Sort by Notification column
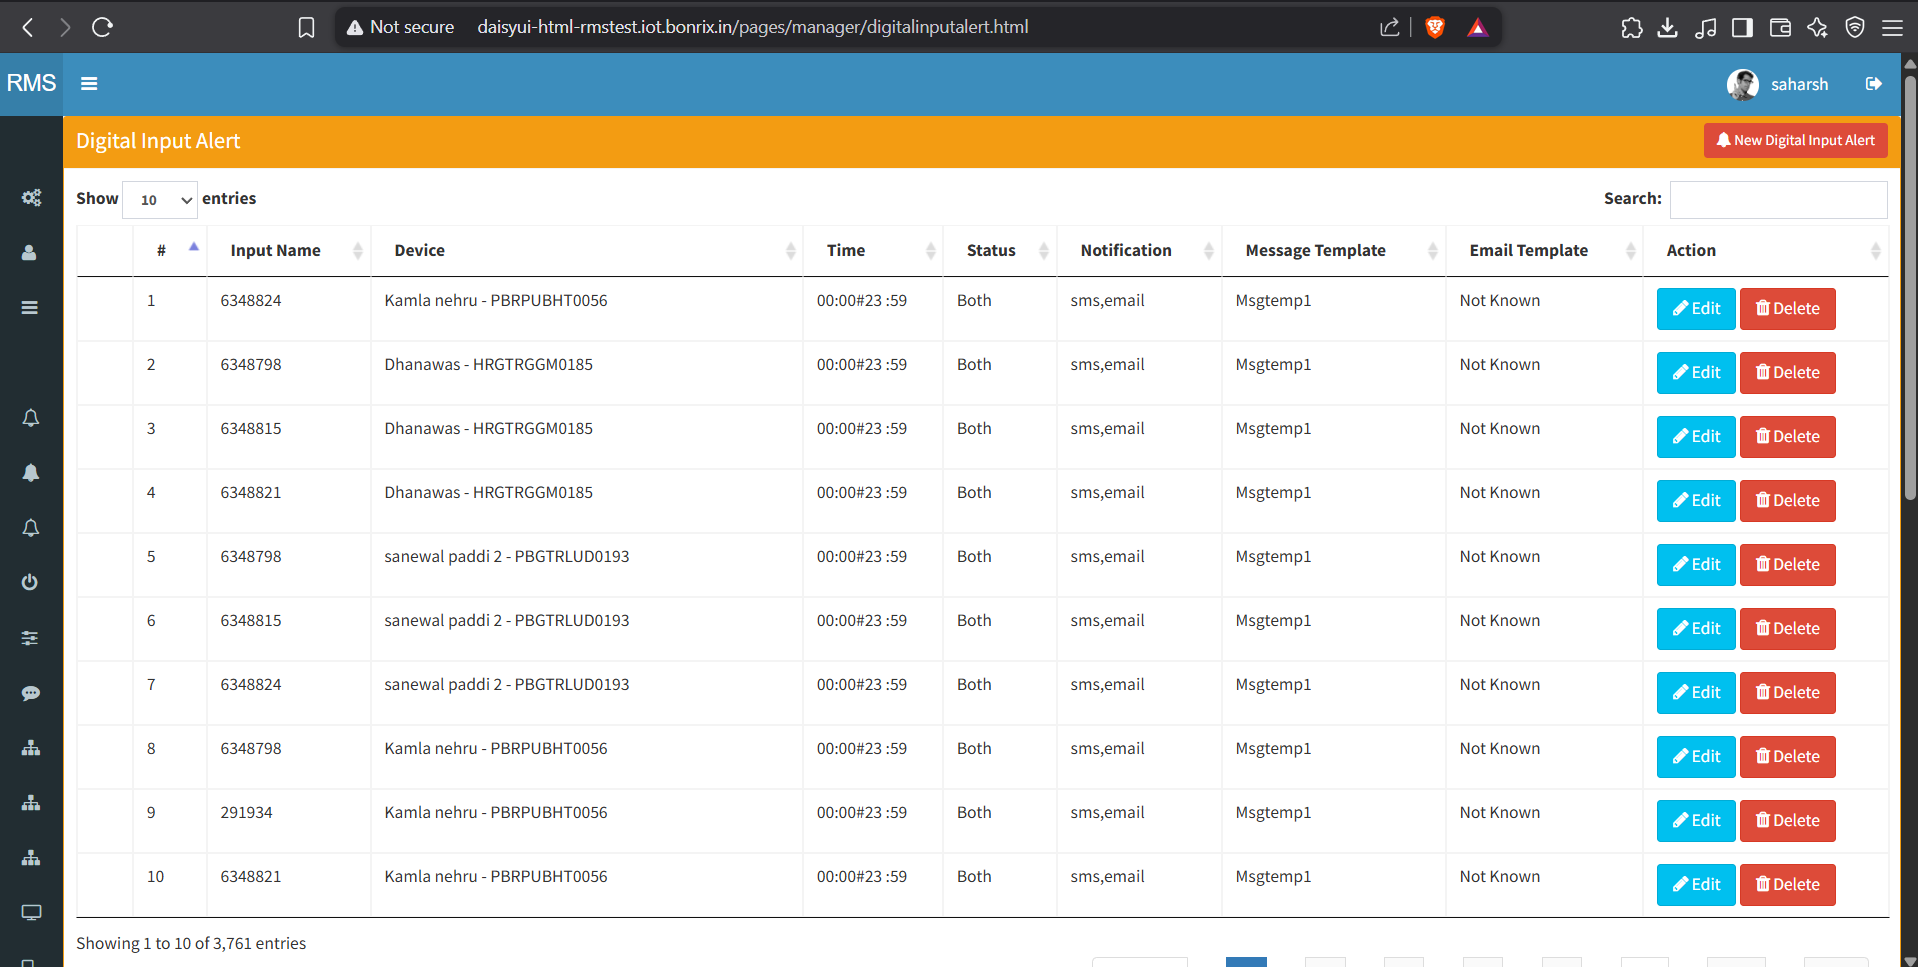The height and width of the screenshot is (967, 1918). pyautogui.click(x=1139, y=251)
